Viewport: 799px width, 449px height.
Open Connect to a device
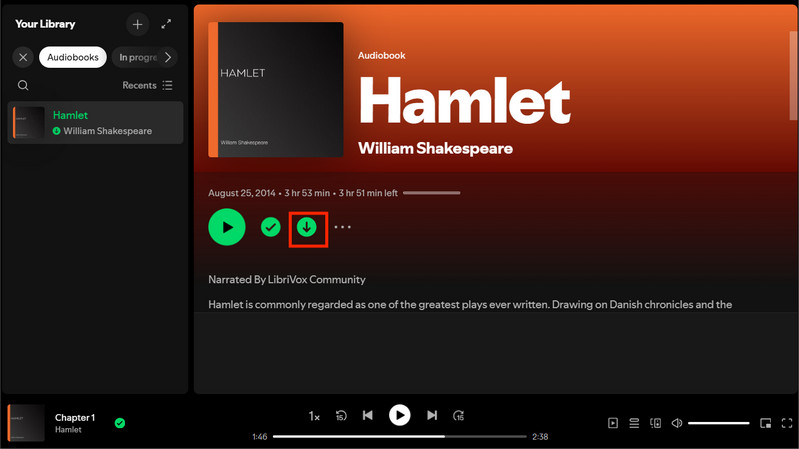(x=655, y=423)
